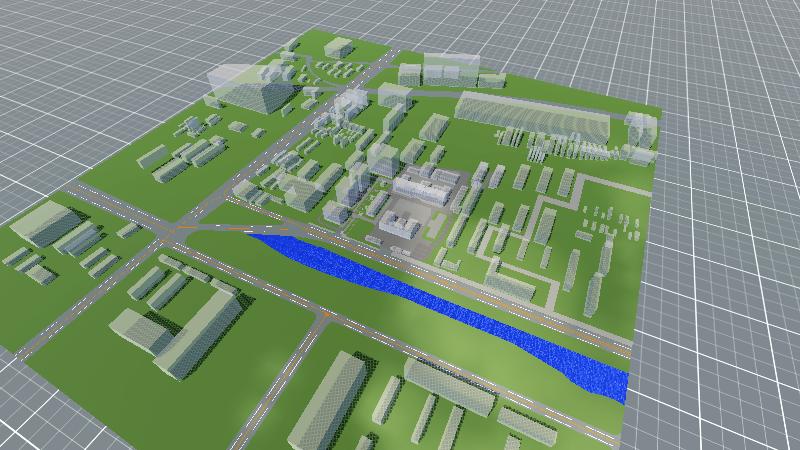The height and width of the screenshot is (450, 800).
Task: Select the large building at far left edge
Action: [45, 221]
